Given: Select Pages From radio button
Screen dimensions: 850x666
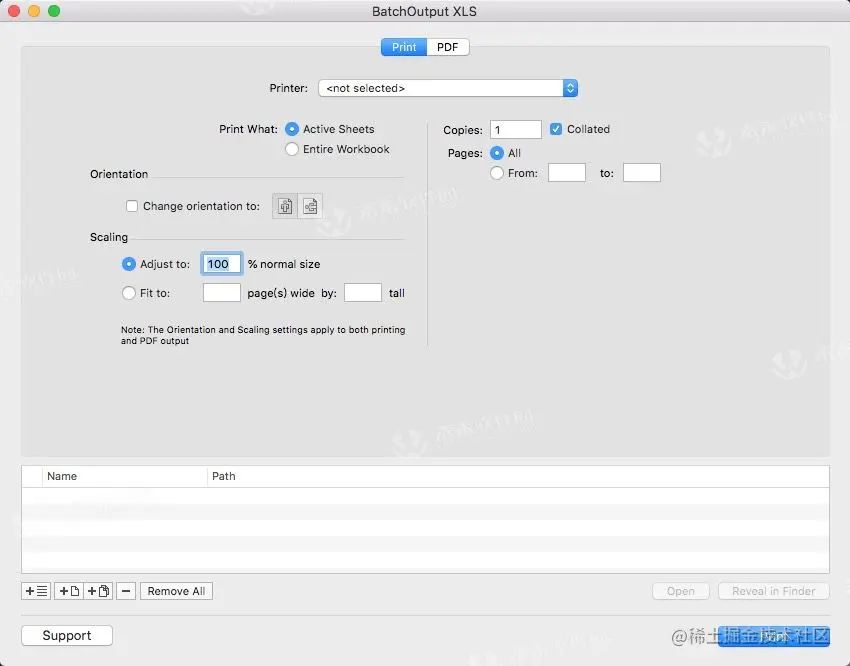Looking at the screenshot, I should coord(497,173).
